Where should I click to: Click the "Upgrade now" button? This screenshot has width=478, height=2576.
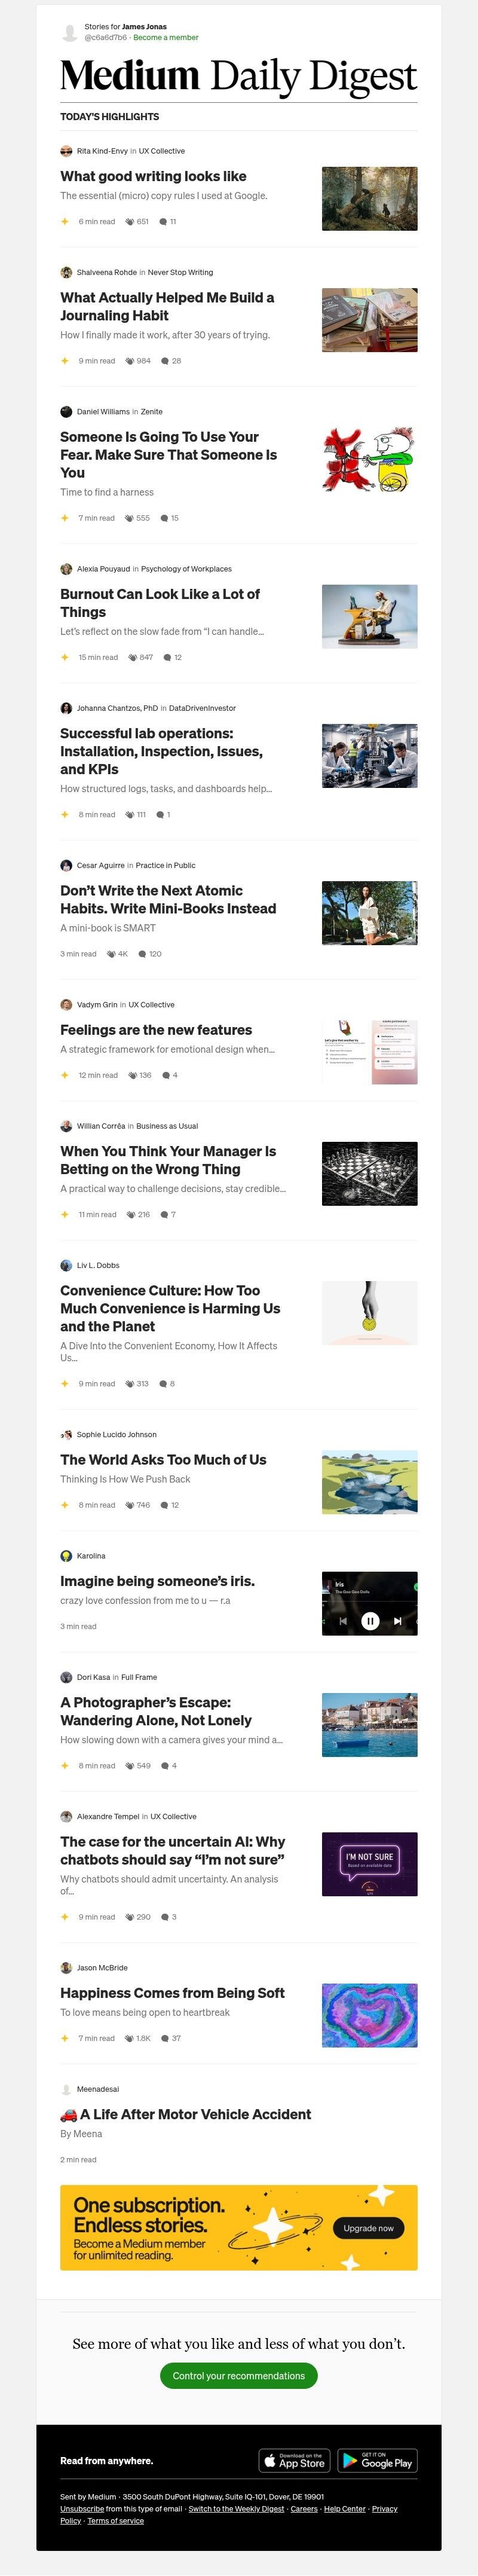pyautogui.click(x=368, y=2228)
